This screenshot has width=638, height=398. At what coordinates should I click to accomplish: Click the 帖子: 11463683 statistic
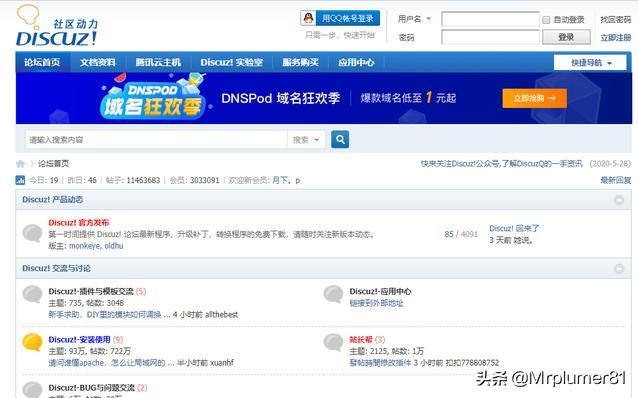click(x=133, y=180)
